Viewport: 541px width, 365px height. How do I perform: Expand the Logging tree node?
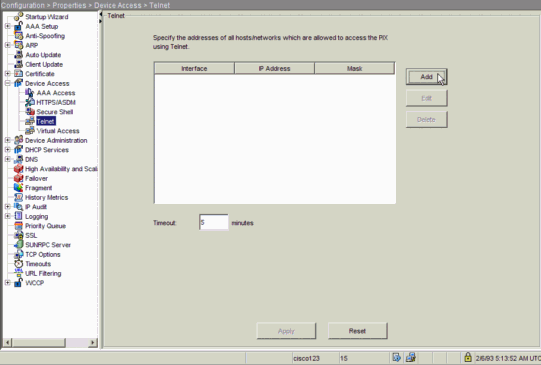pyautogui.click(x=8, y=216)
